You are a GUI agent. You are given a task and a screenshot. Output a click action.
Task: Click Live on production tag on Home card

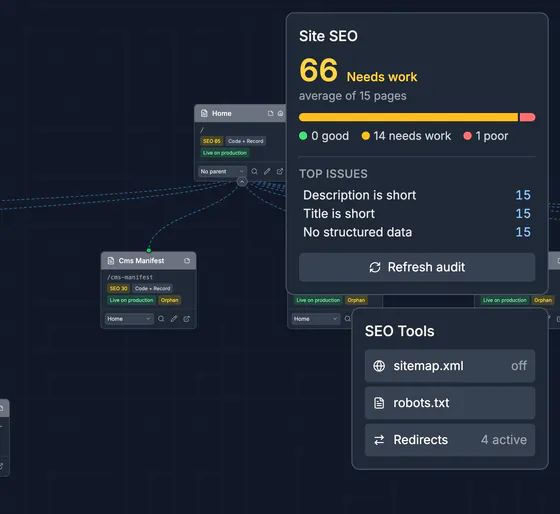[225, 153]
